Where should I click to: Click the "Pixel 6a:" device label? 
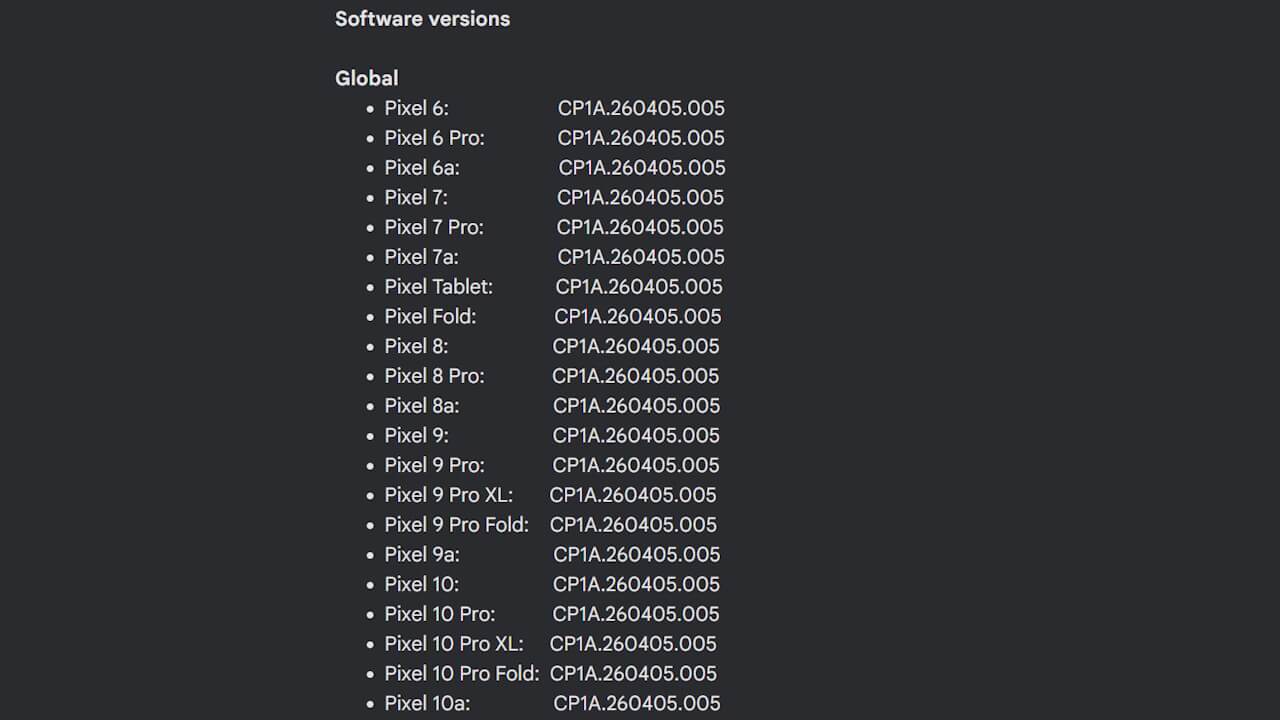[x=422, y=168]
